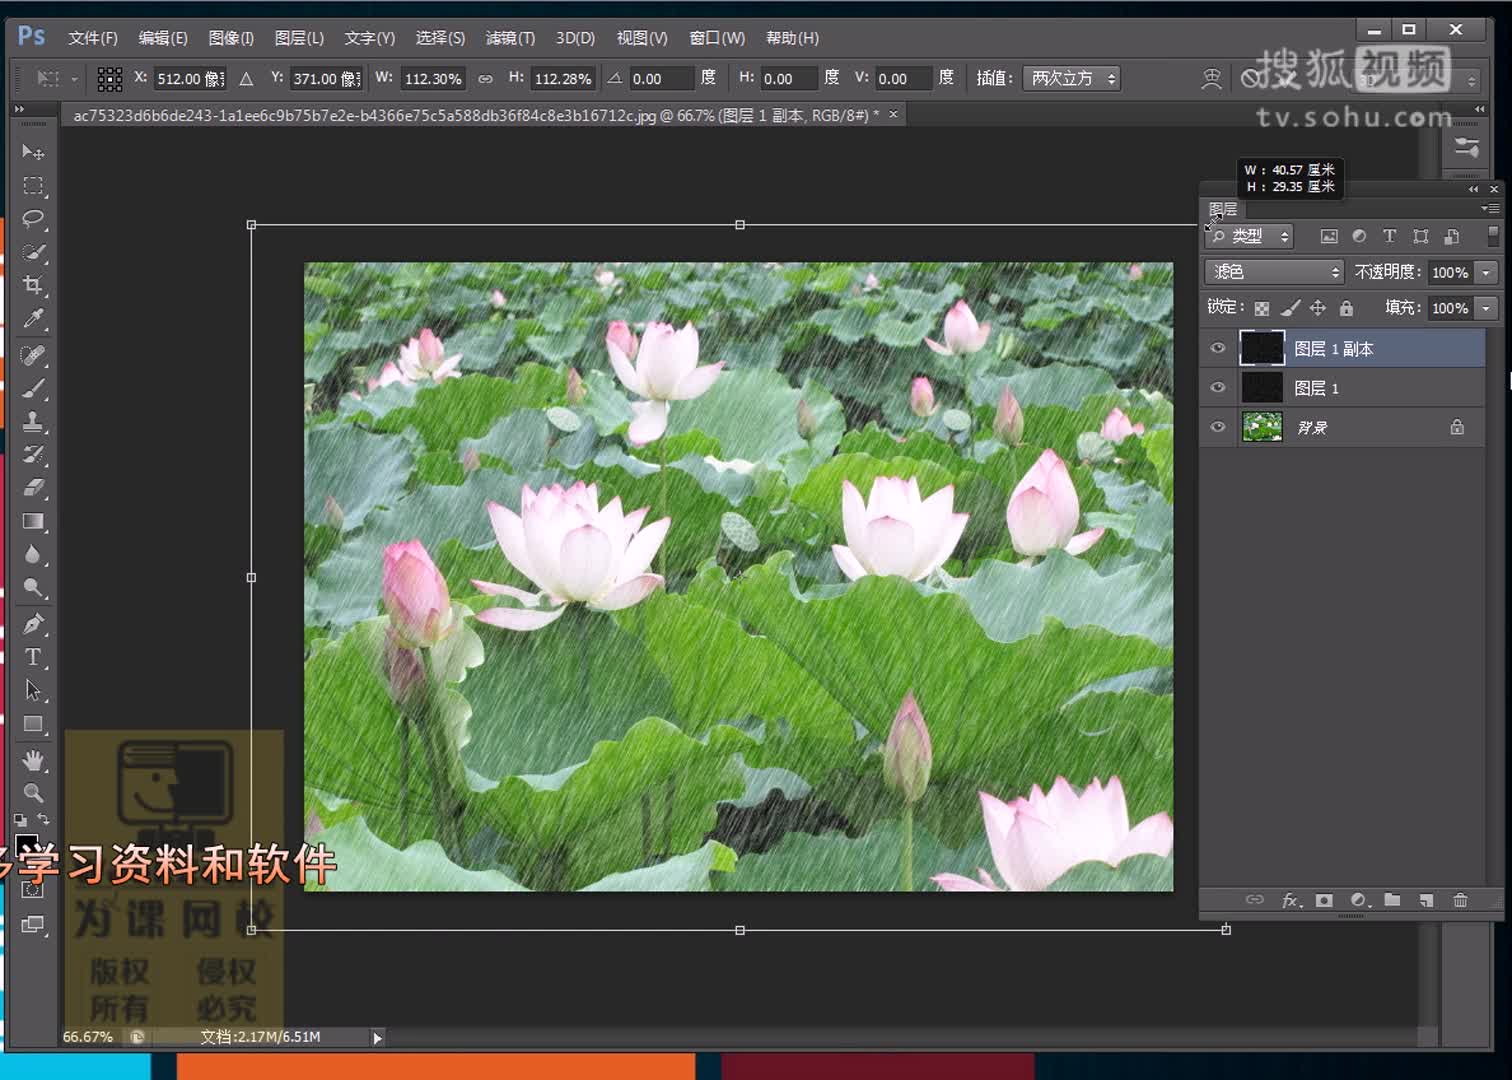Hide the 图层 1 layer
1512x1080 pixels.
pyautogui.click(x=1217, y=387)
